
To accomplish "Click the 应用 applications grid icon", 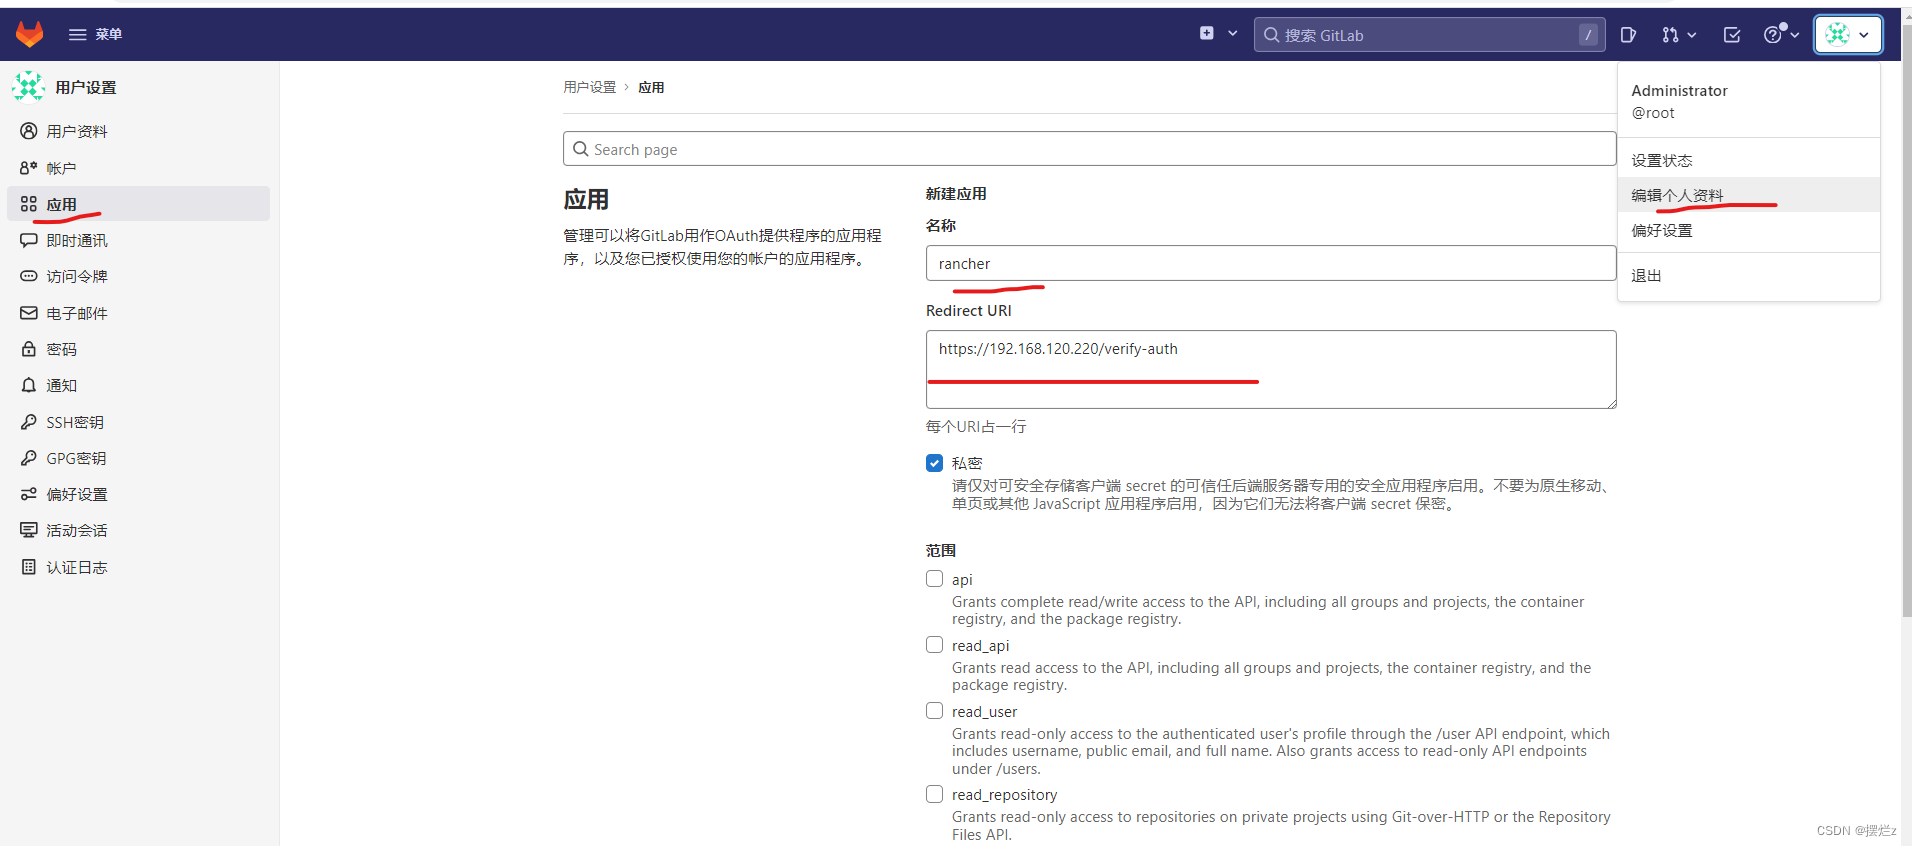I will coord(29,204).
